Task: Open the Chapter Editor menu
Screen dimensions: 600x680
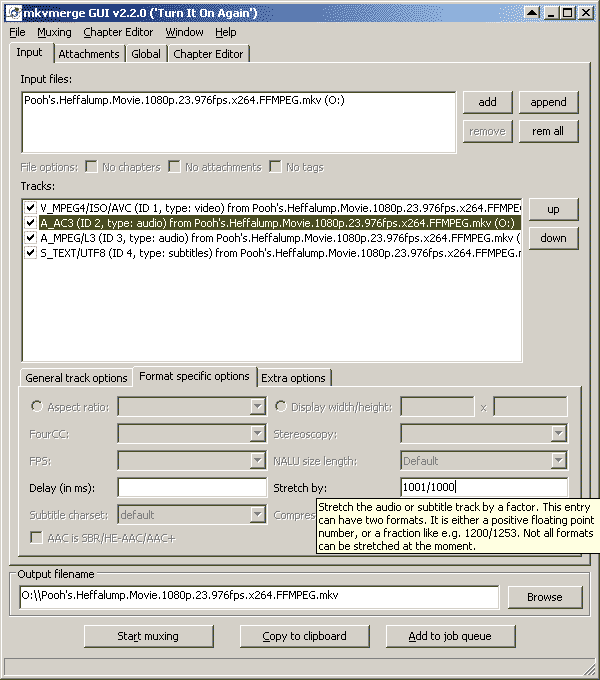Action: (x=118, y=33)
